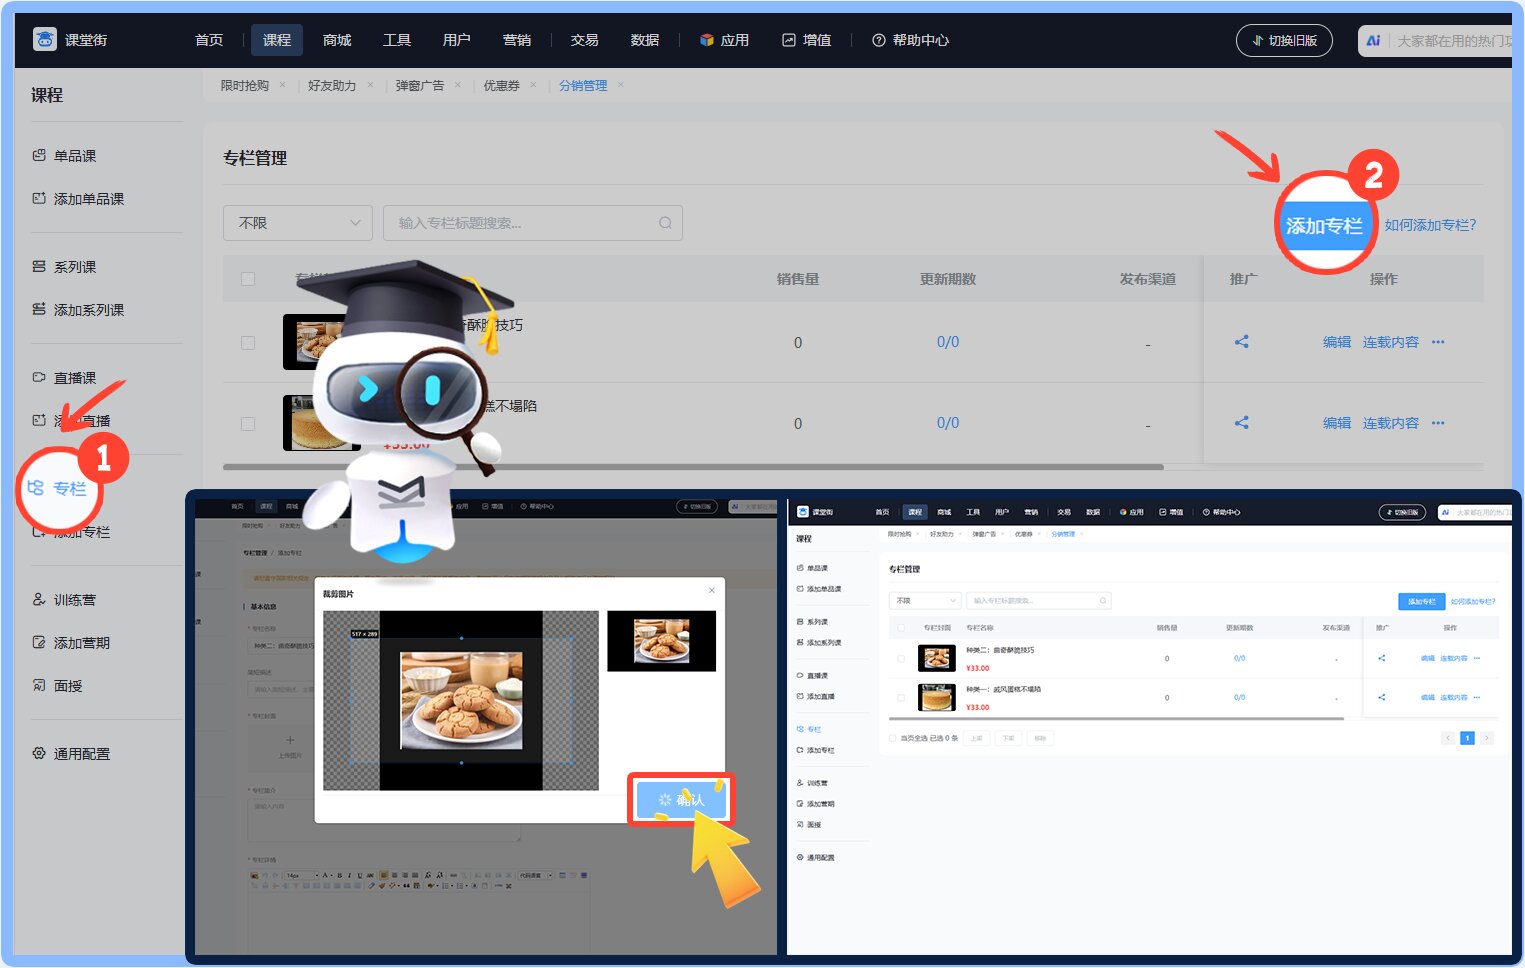The width and height of the screenshot is (1525, 968).
Task: Click the 0/0 更新期数 link in 戚风蛋糕不塌陷 row
Action: (948, 423)
